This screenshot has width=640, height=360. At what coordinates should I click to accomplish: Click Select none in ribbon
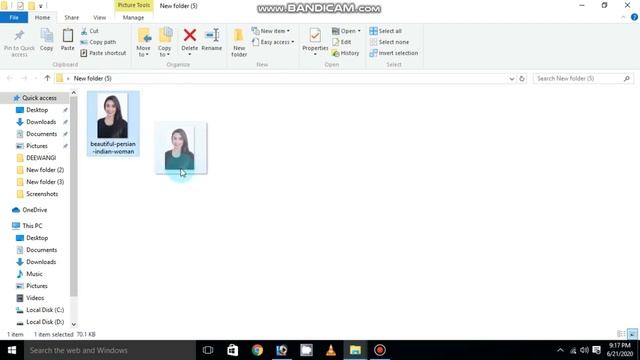pos(389,42)
